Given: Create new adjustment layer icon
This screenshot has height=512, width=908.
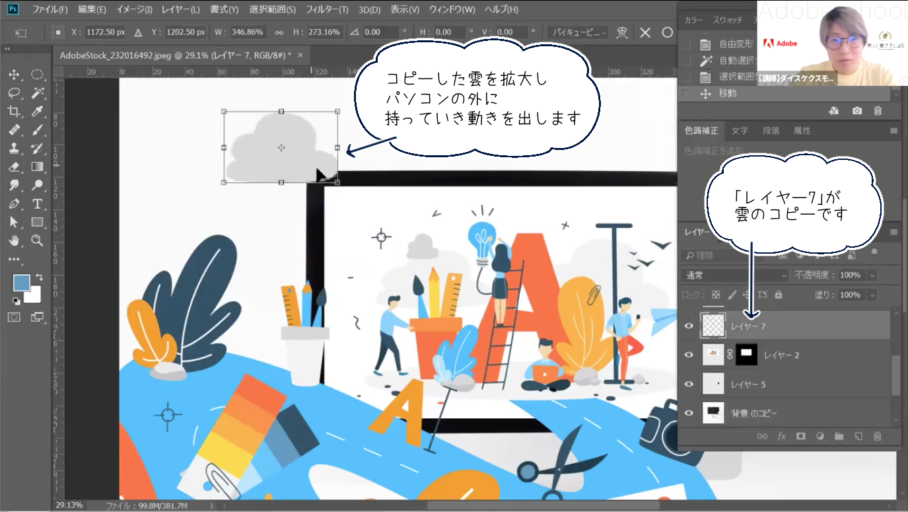Looking at the screenshot, I should (x=820, y=436).
